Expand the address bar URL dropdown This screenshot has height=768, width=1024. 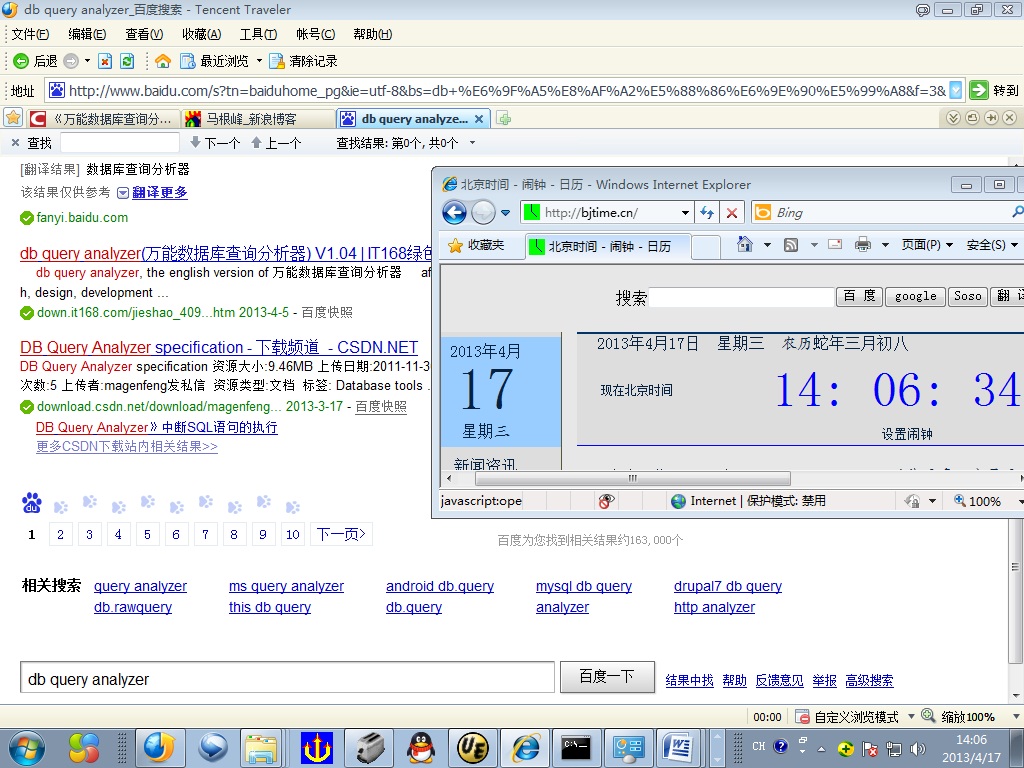click(x=955, y=90)
